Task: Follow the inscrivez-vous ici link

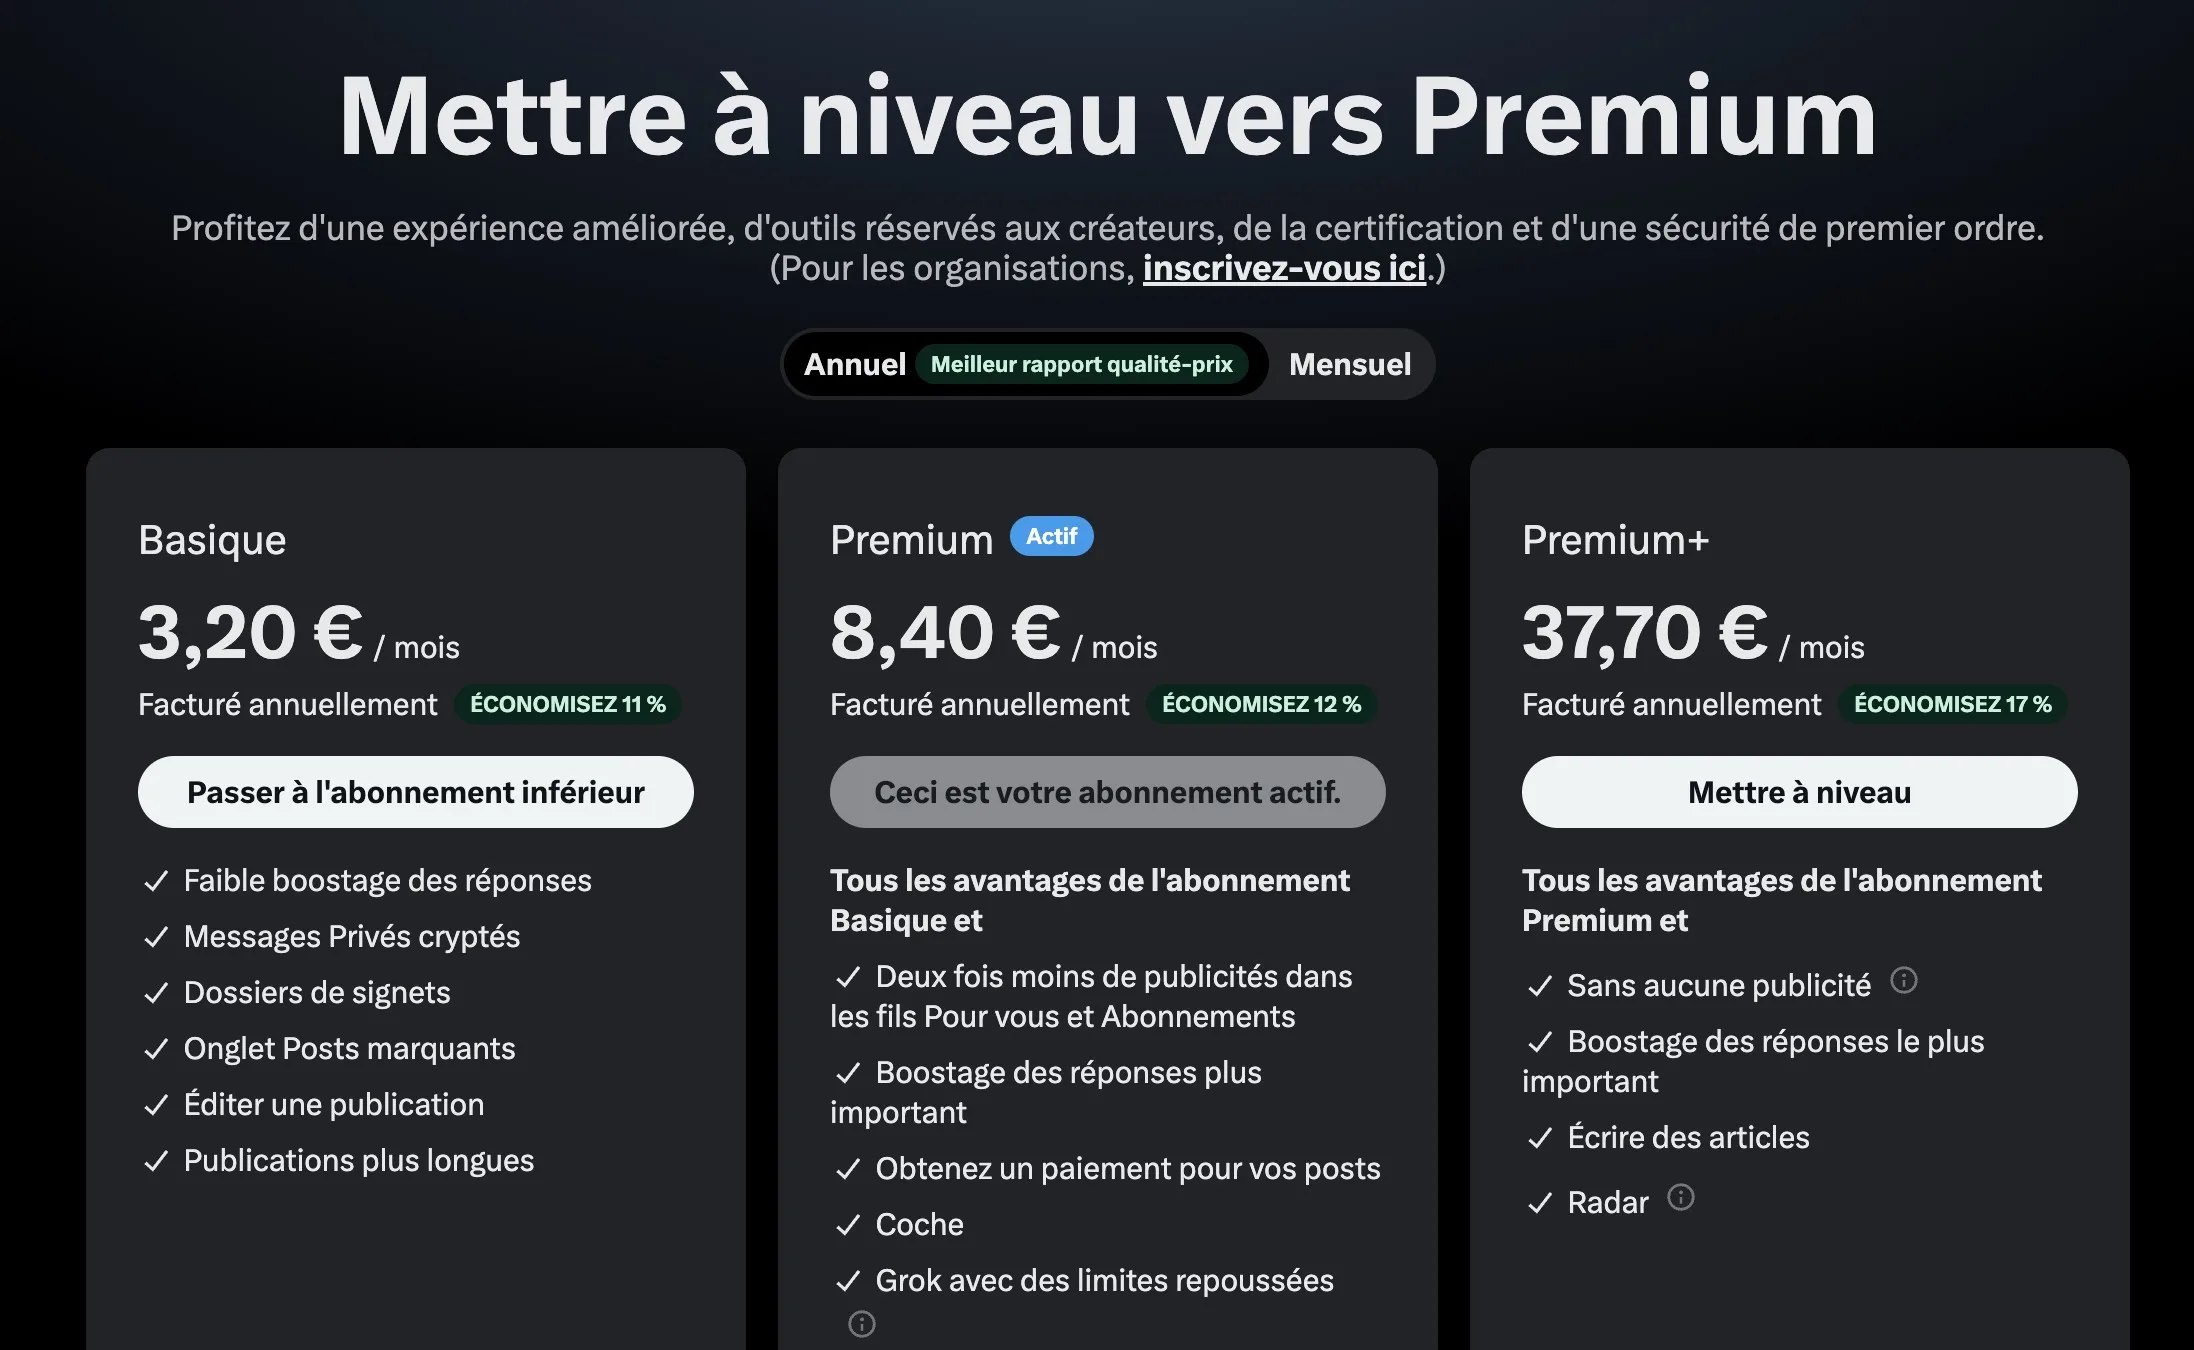Action: (x=1284, y=268)
